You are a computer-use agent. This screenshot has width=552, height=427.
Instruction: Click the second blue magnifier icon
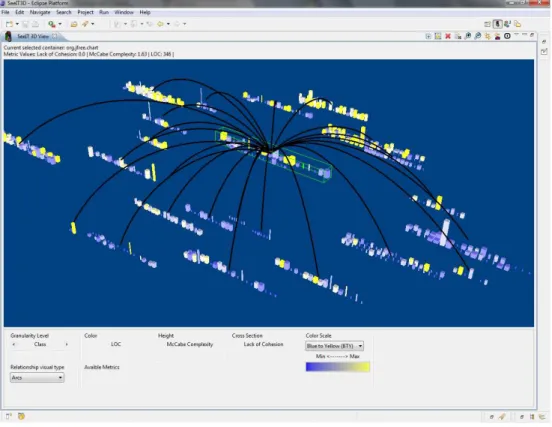[478, 36]
